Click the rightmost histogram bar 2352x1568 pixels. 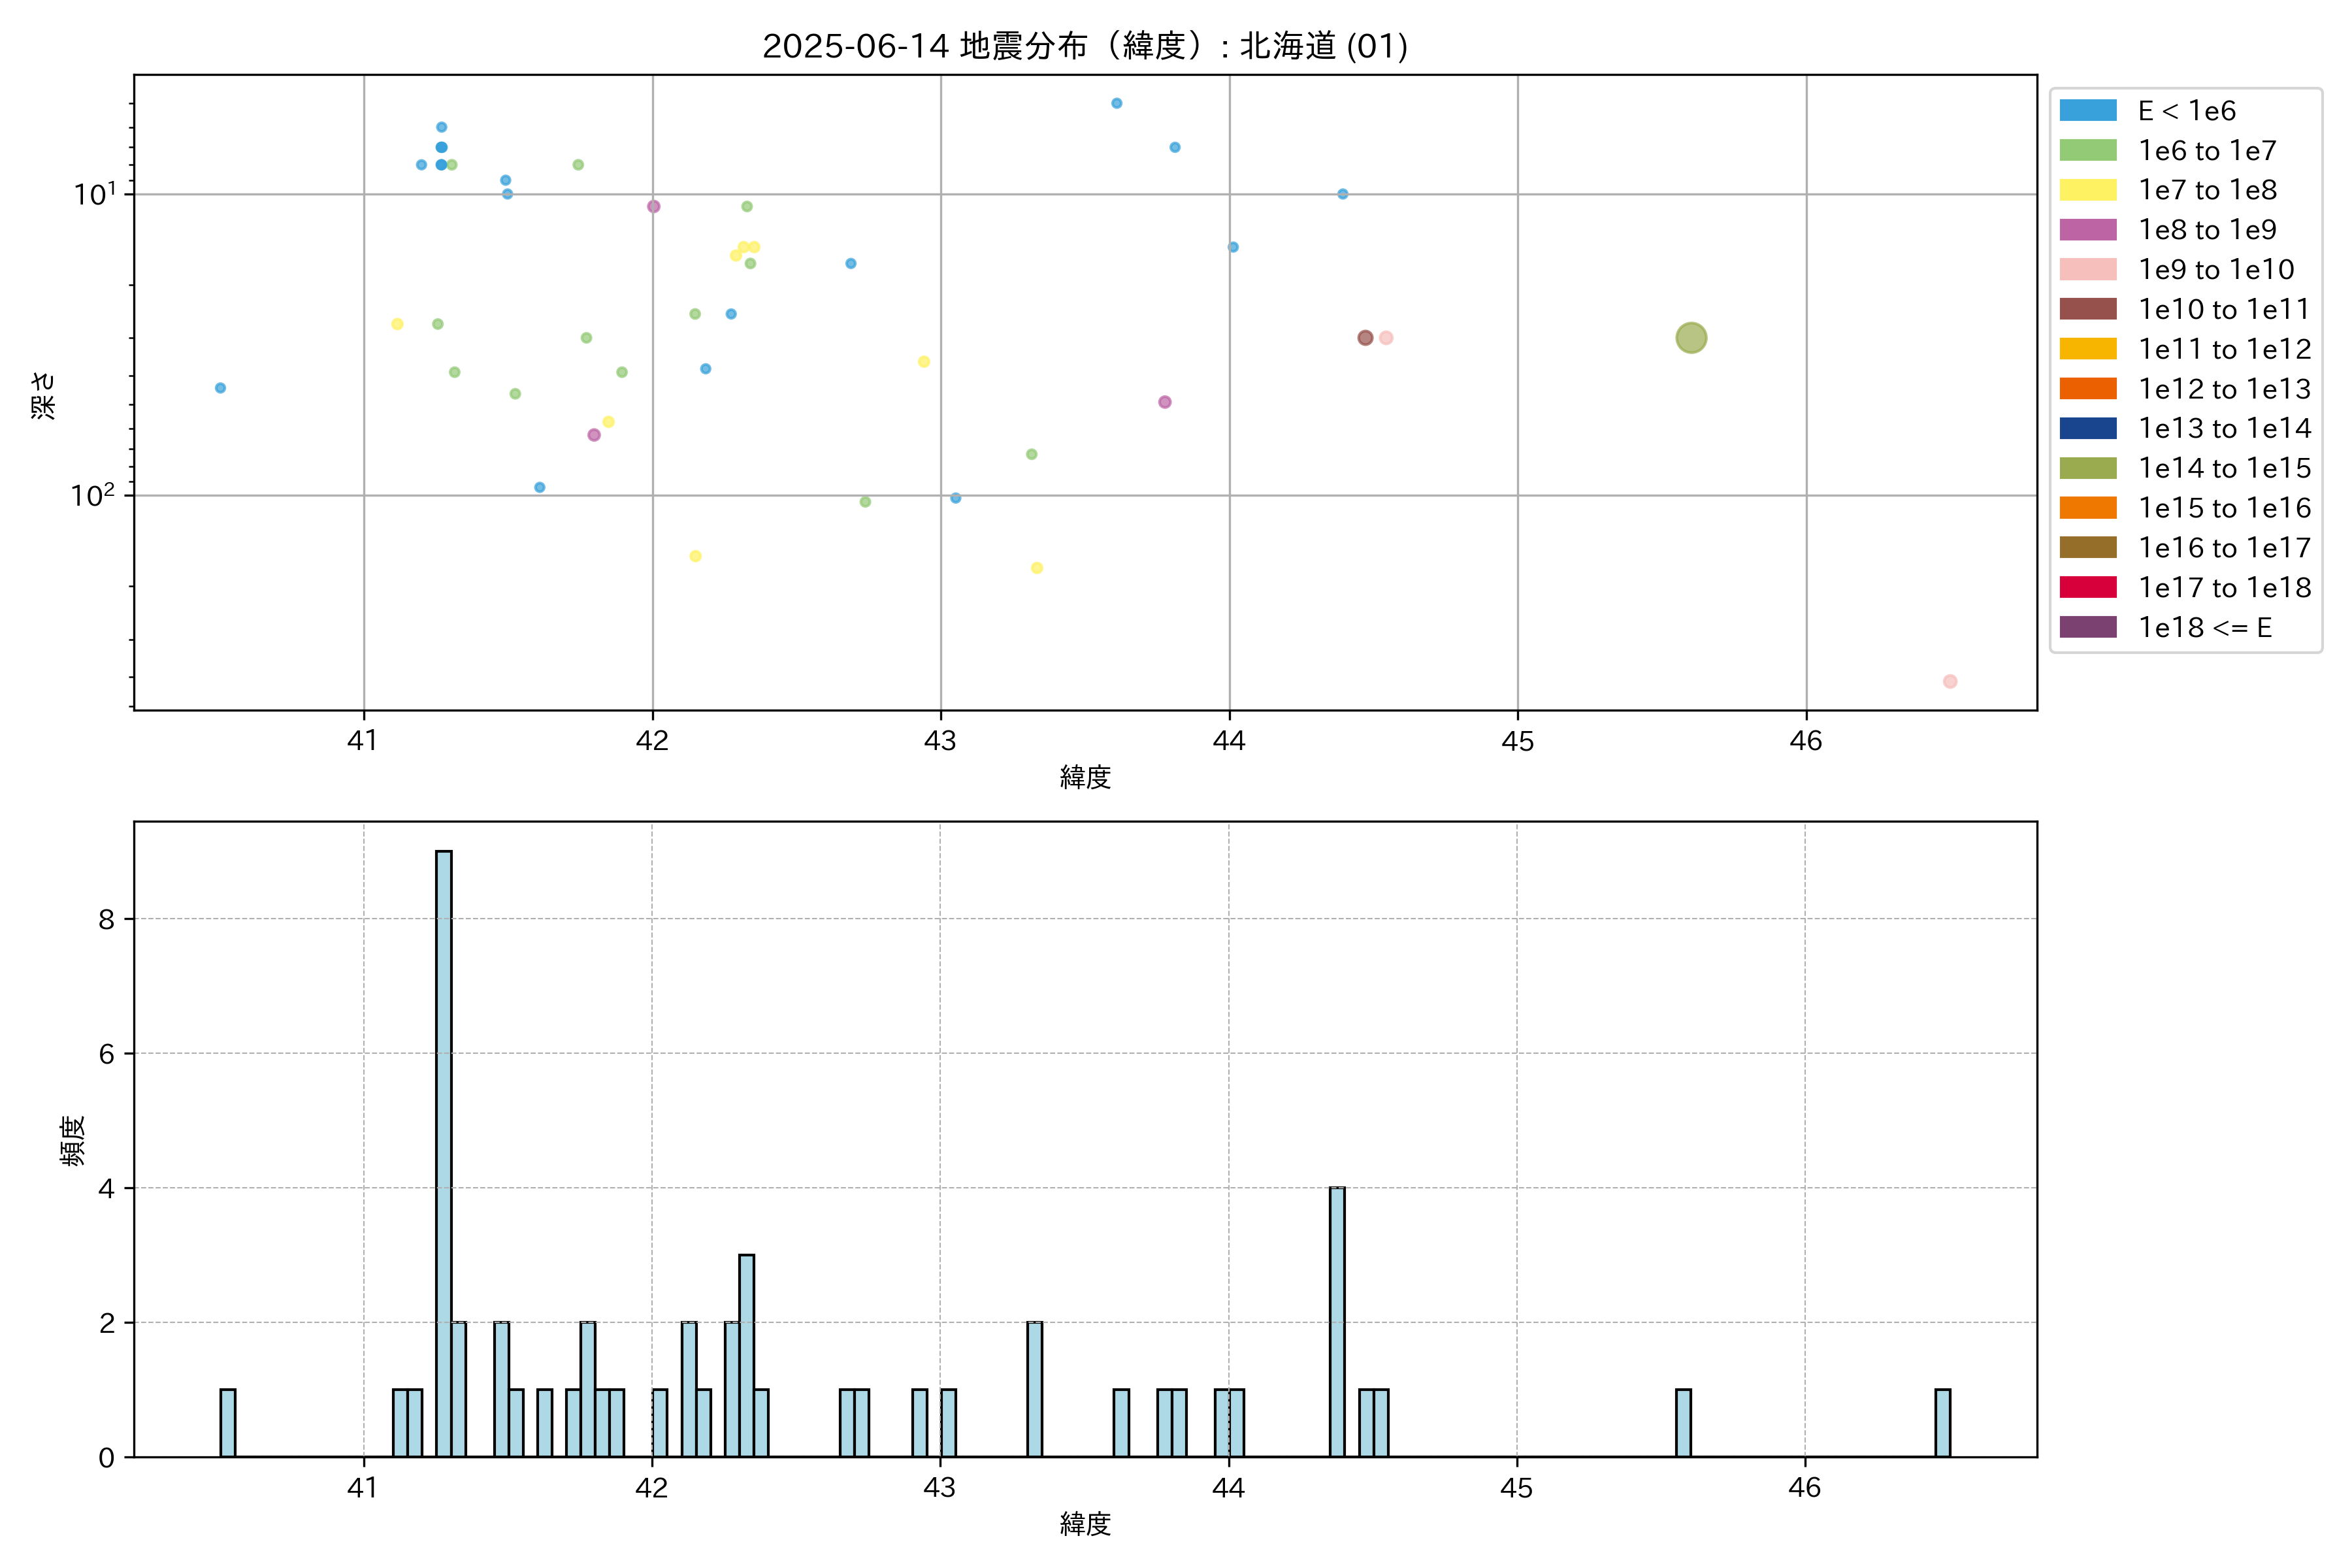[1942, 1422]
